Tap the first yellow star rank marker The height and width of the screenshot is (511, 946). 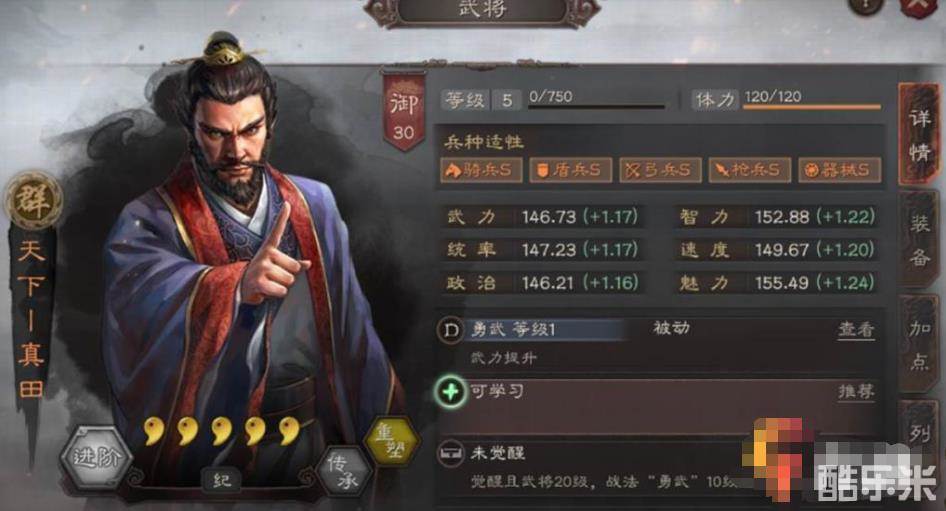coord(154,430)
